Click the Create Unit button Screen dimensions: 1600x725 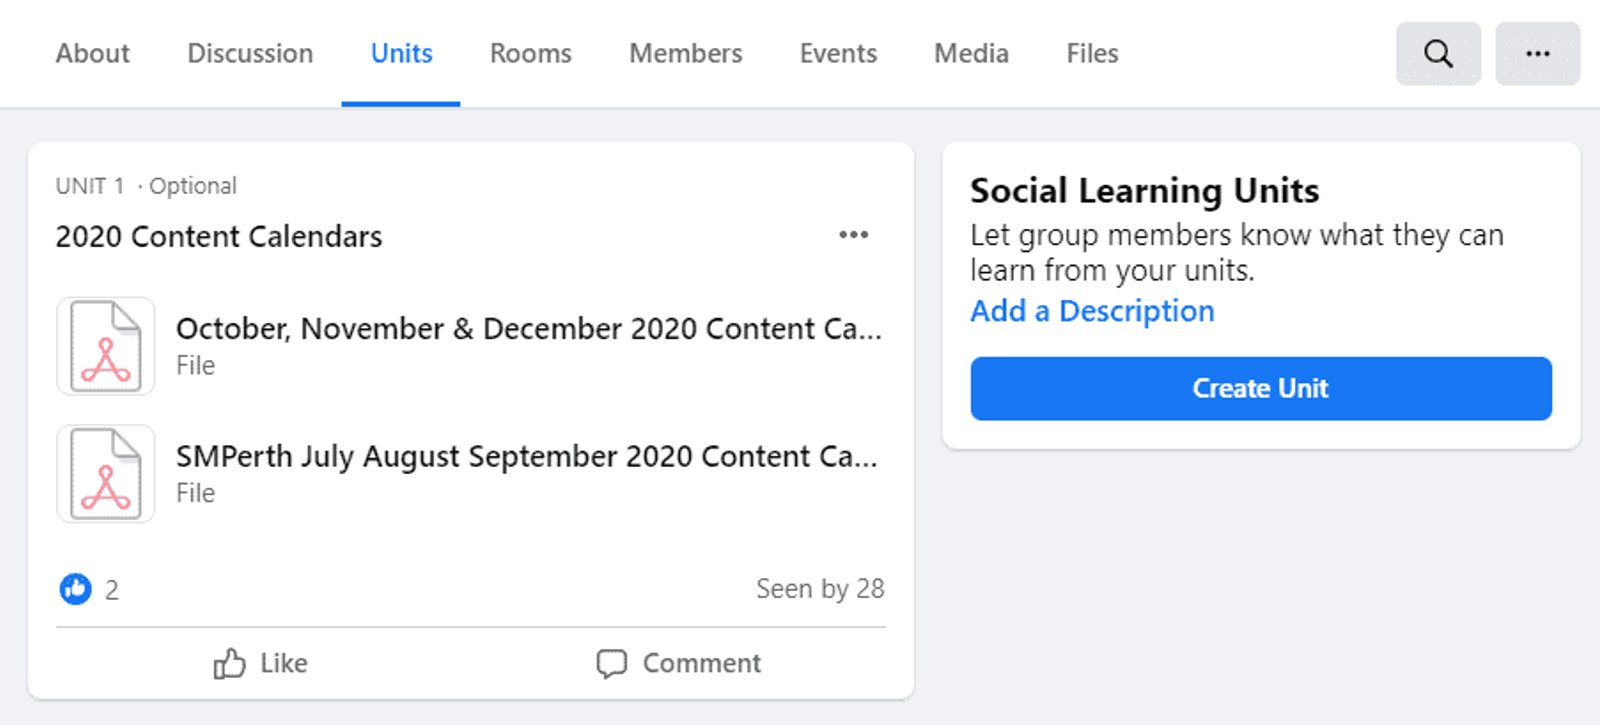point(1261,388)
